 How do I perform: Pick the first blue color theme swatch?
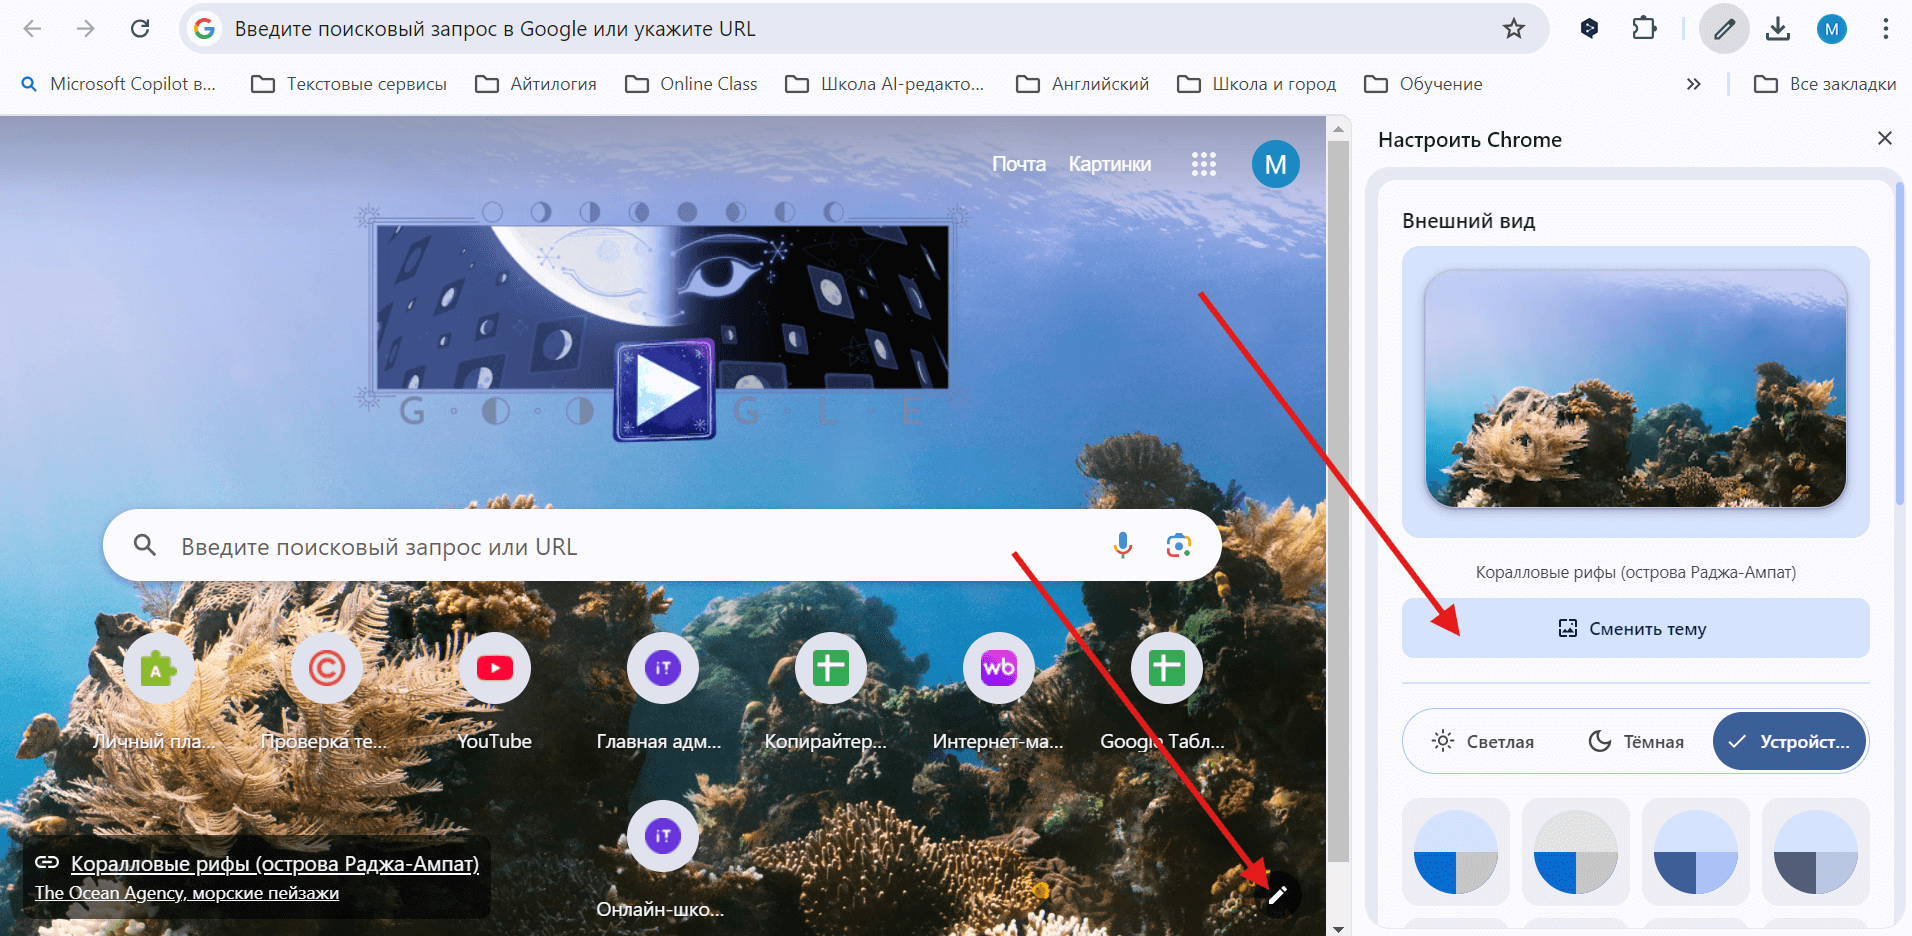1455,851
